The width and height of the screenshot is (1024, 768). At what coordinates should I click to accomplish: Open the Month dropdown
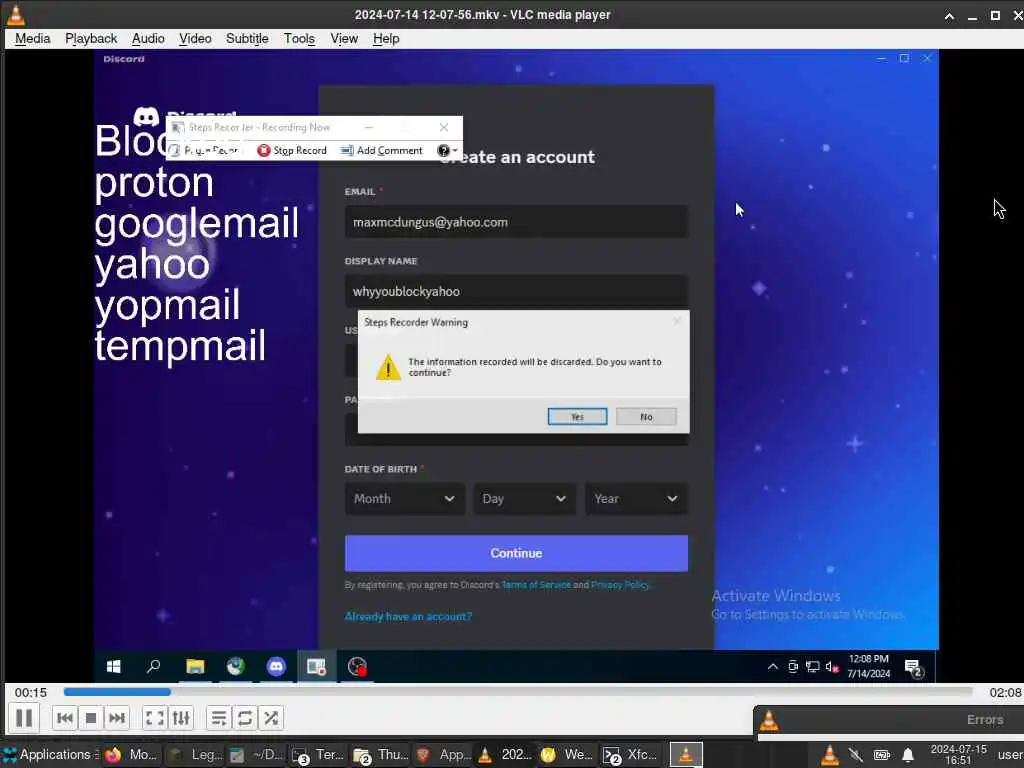point(405,499)
